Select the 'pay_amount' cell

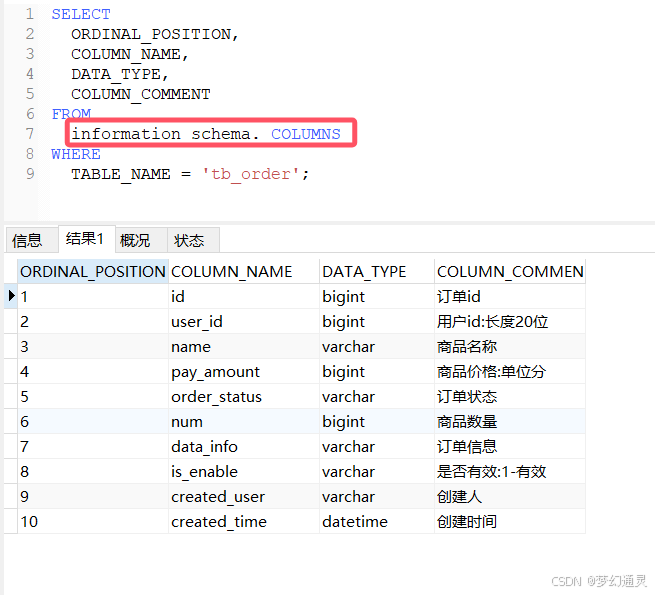[x=244, y=372]
